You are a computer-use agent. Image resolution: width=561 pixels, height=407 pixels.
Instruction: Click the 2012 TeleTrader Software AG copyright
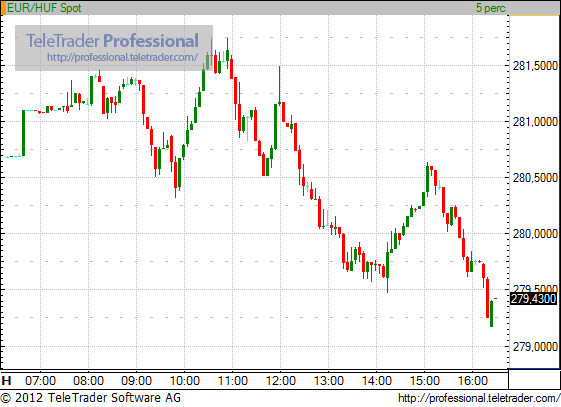(91, 398)
